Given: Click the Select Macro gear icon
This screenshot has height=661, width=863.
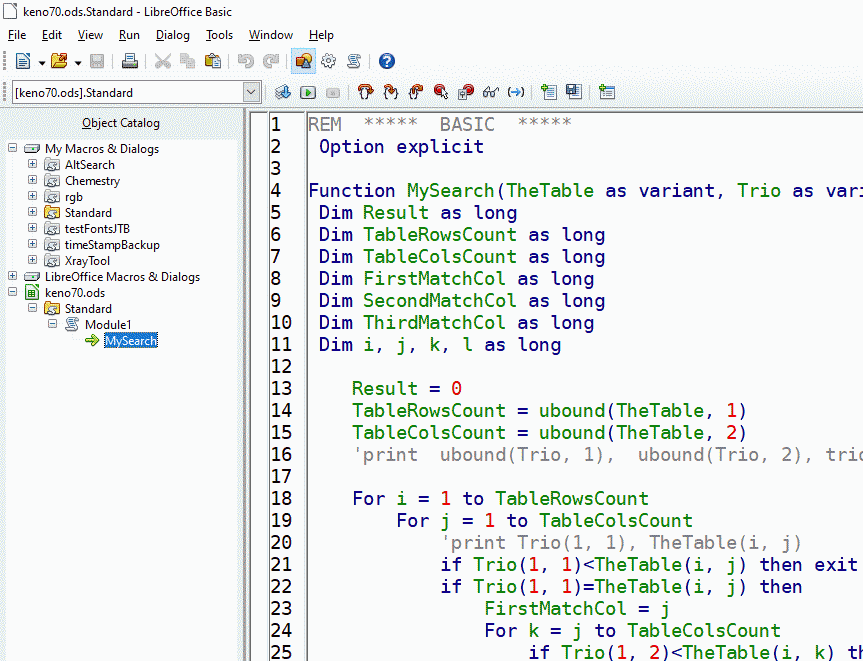Looking at the screenshot, I should pos(328,61).
